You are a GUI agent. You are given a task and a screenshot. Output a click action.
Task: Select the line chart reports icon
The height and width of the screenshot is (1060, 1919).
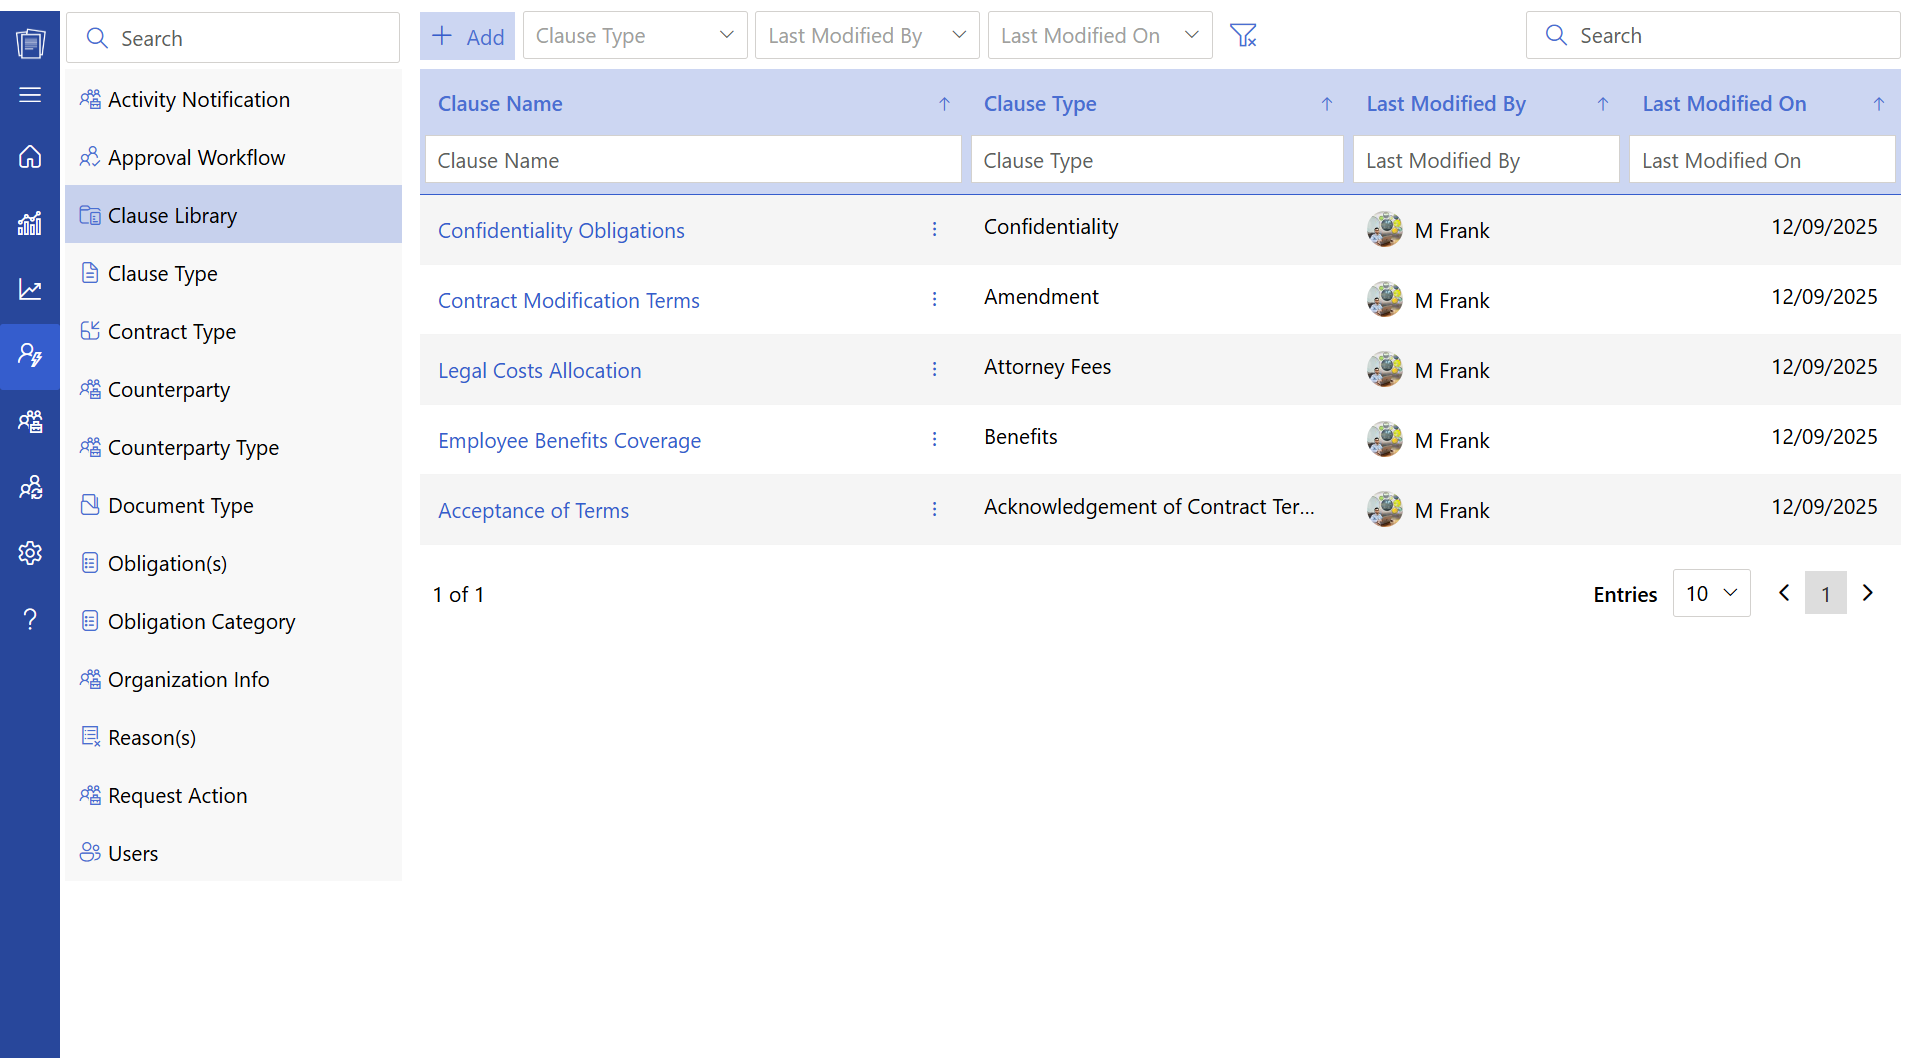[x=30, y=289]
